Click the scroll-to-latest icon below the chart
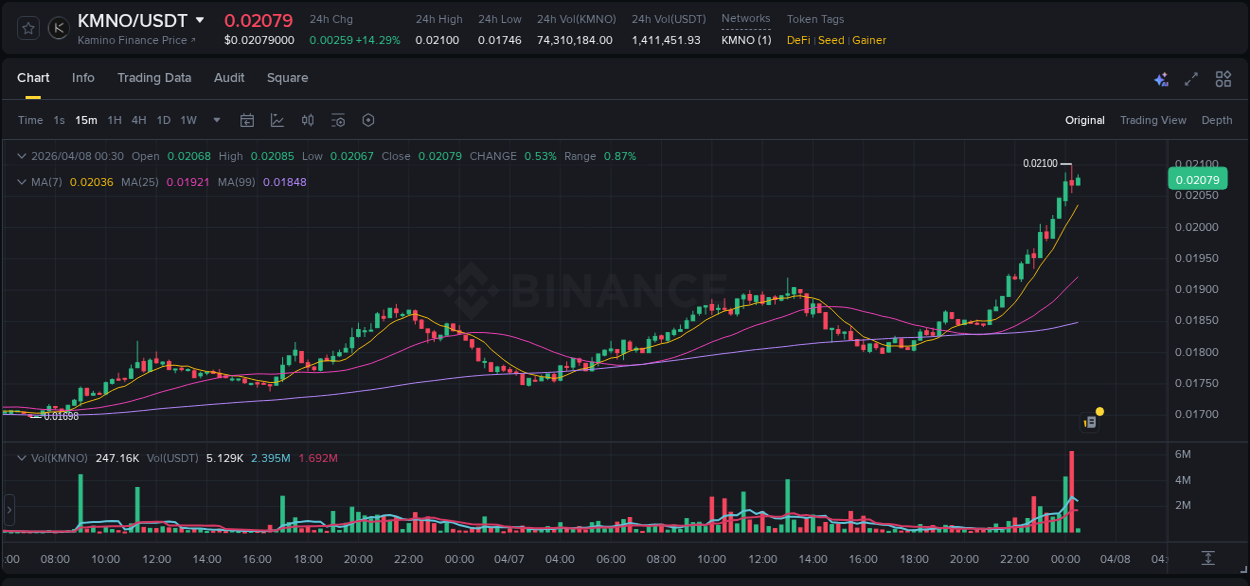This screenshot has width=1250, height=586. pos(1206,558)
